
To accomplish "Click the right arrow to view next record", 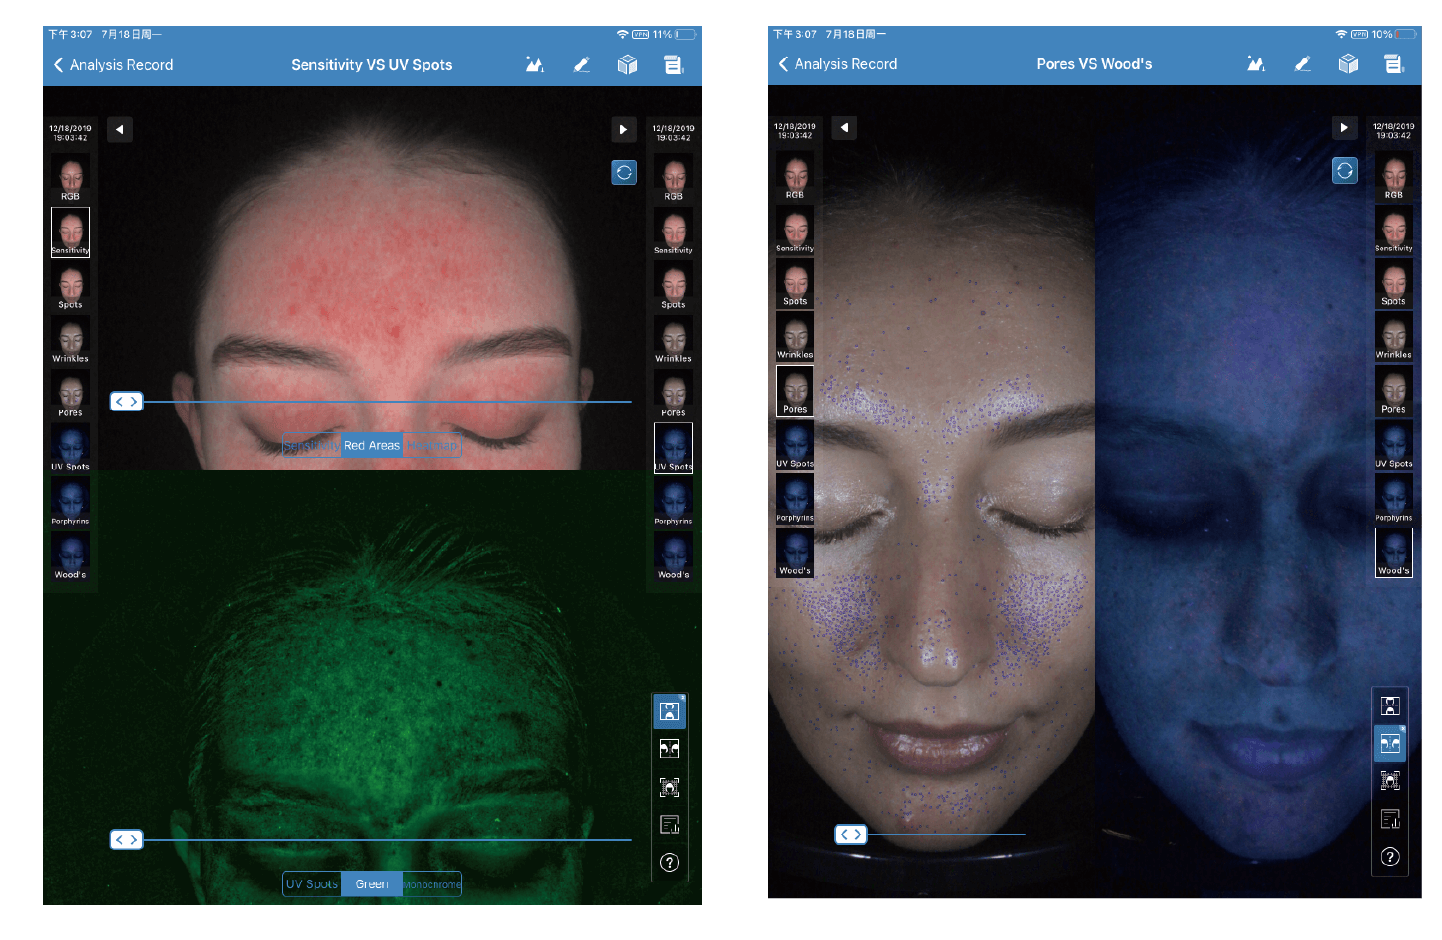I will 624,129.
